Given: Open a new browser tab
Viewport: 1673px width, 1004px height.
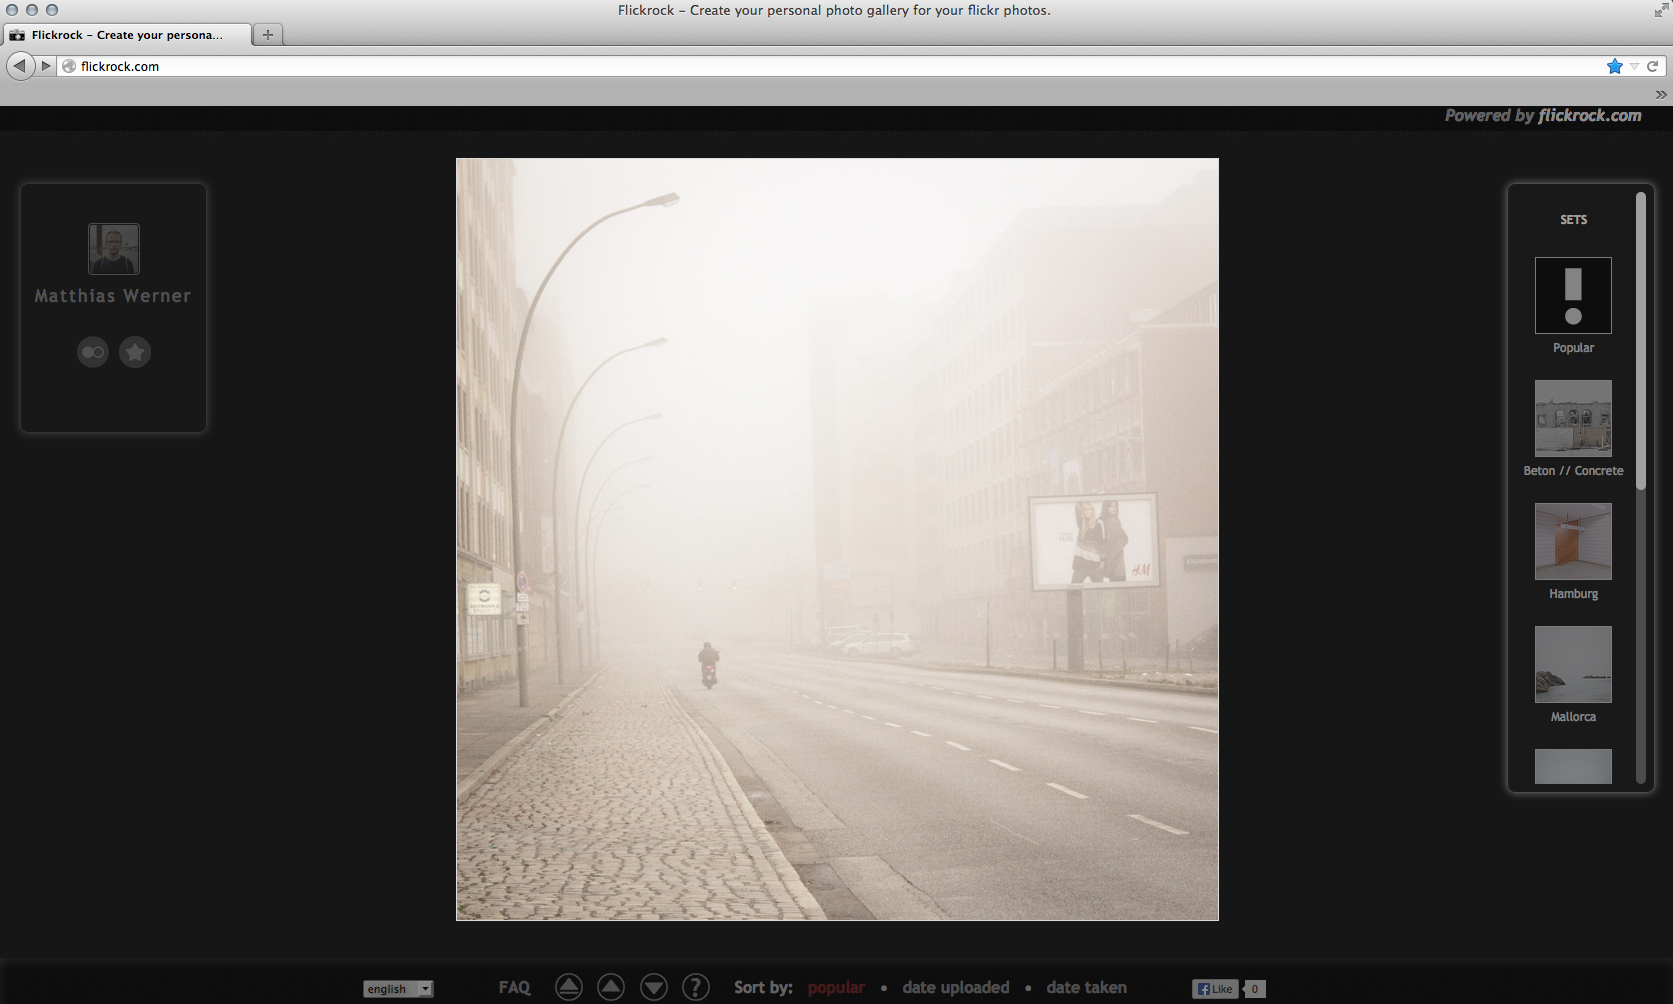Looking at the screenshot, I should pos(267,34).
